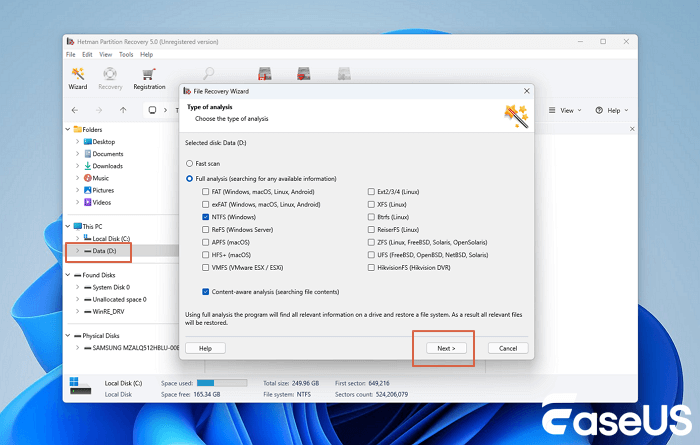700x445 pixels.
Task: Click the Recovery toolbar icon
Action: [110, 78]
